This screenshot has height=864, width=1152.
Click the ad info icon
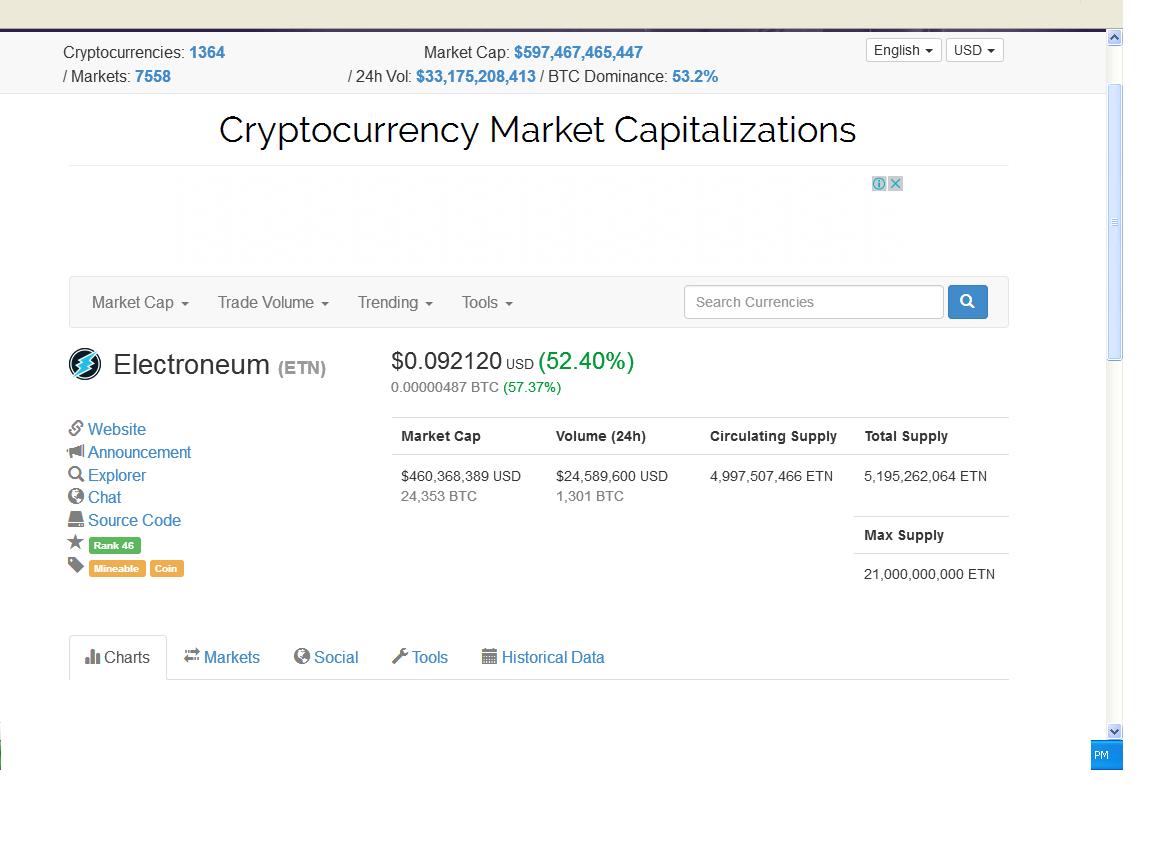(879, 184)
